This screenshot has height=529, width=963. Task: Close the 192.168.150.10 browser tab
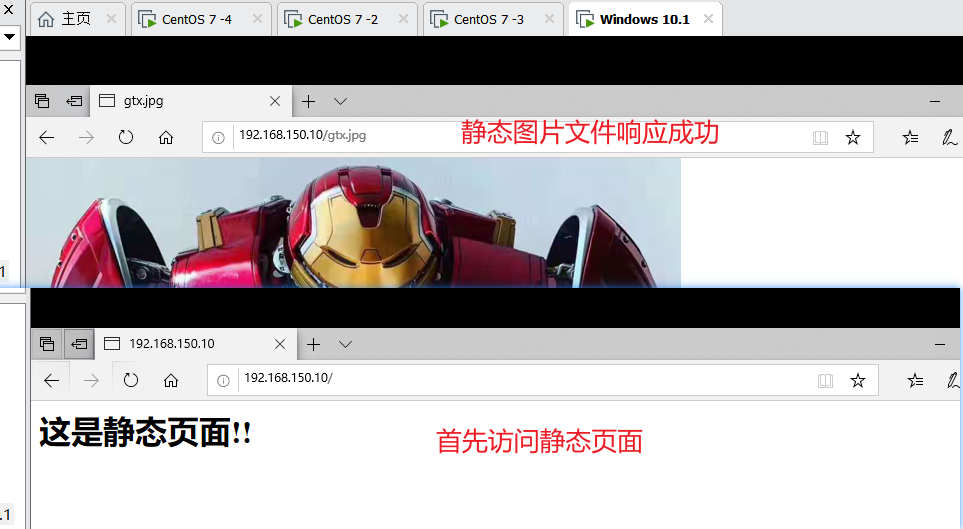[280, 344]
